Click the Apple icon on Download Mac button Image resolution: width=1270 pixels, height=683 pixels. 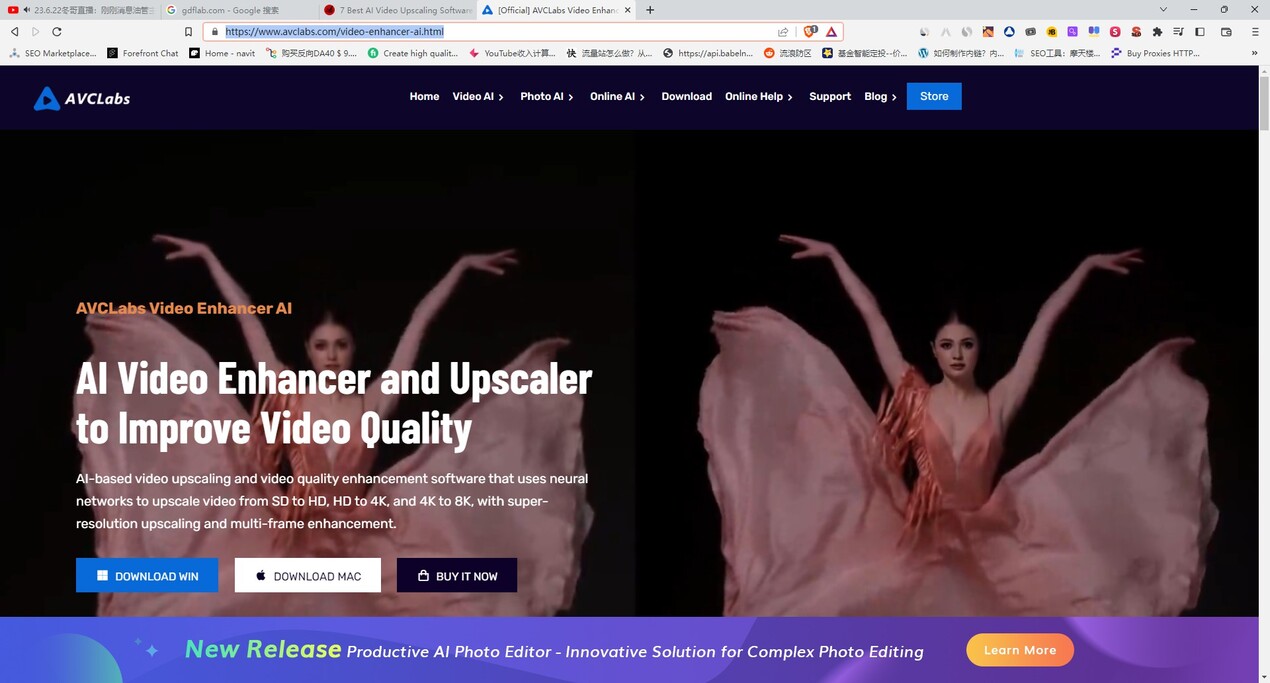point(260,575)
